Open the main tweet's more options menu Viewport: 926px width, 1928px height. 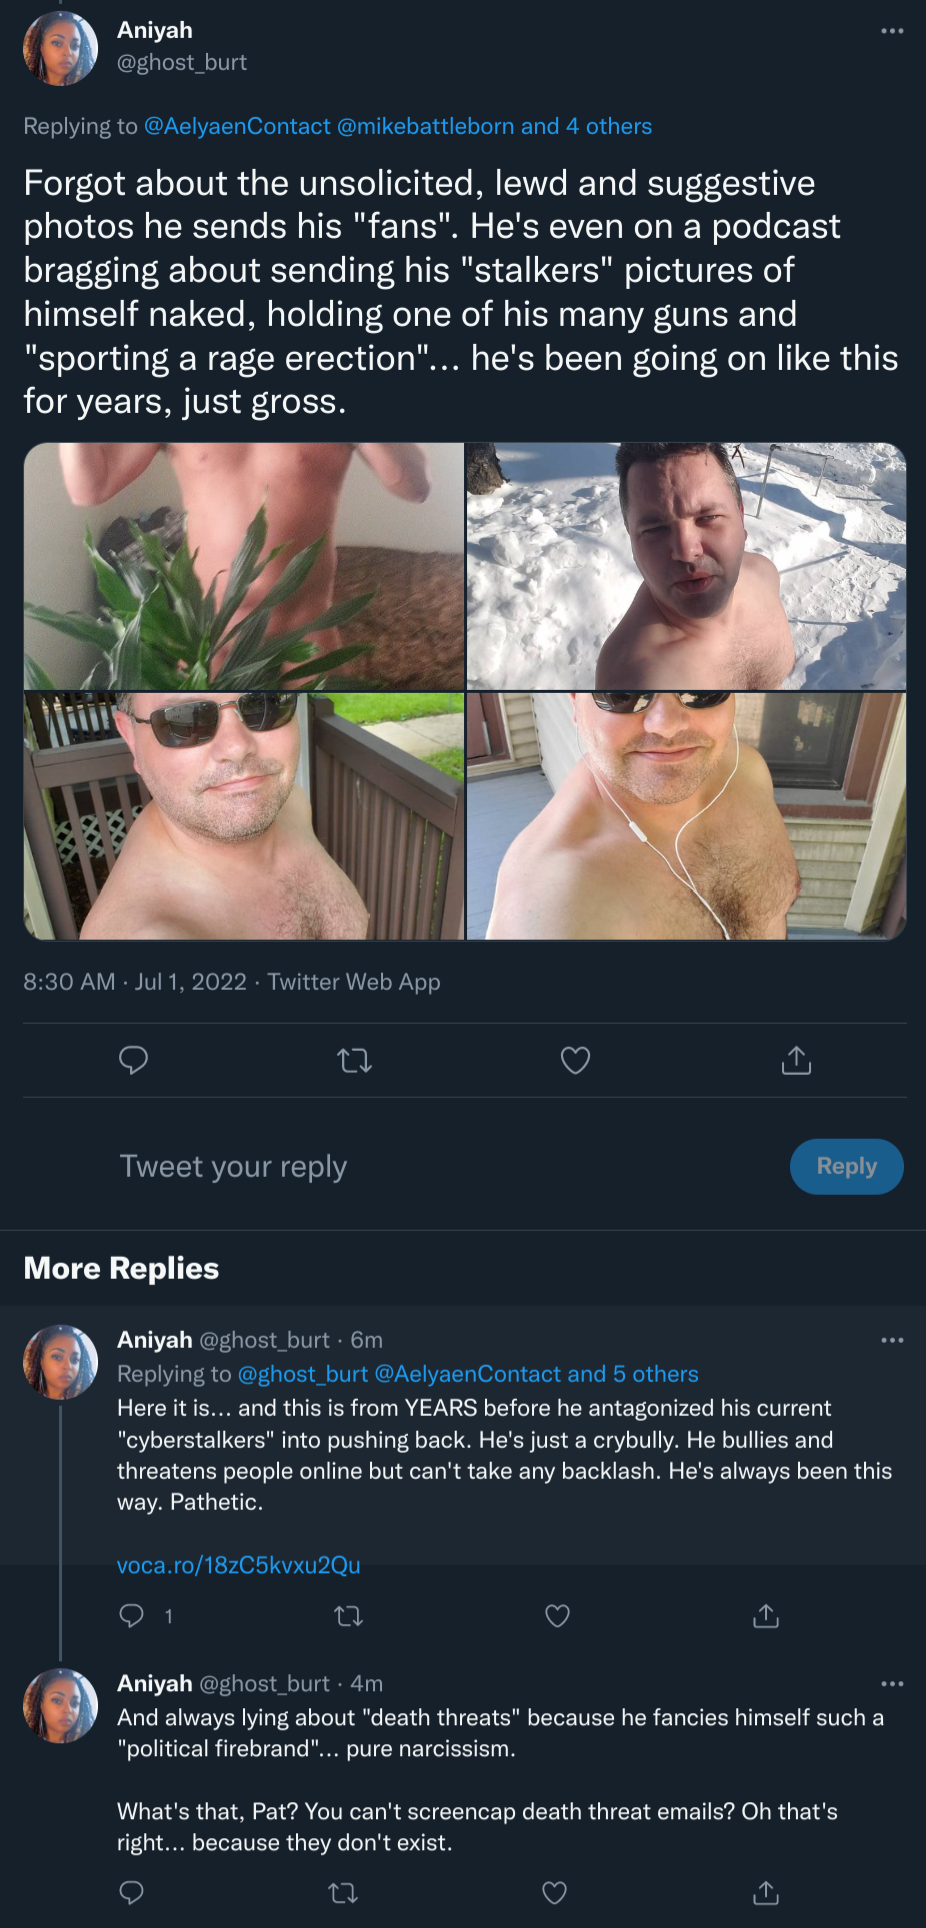(892, 31)
